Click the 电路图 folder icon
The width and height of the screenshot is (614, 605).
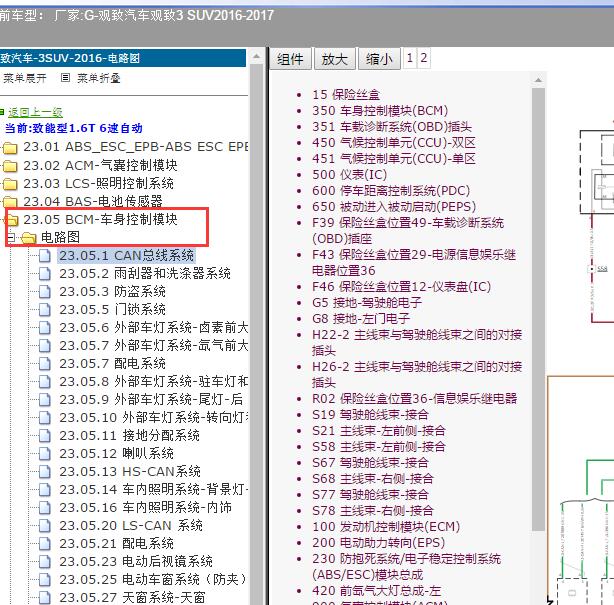29,237
